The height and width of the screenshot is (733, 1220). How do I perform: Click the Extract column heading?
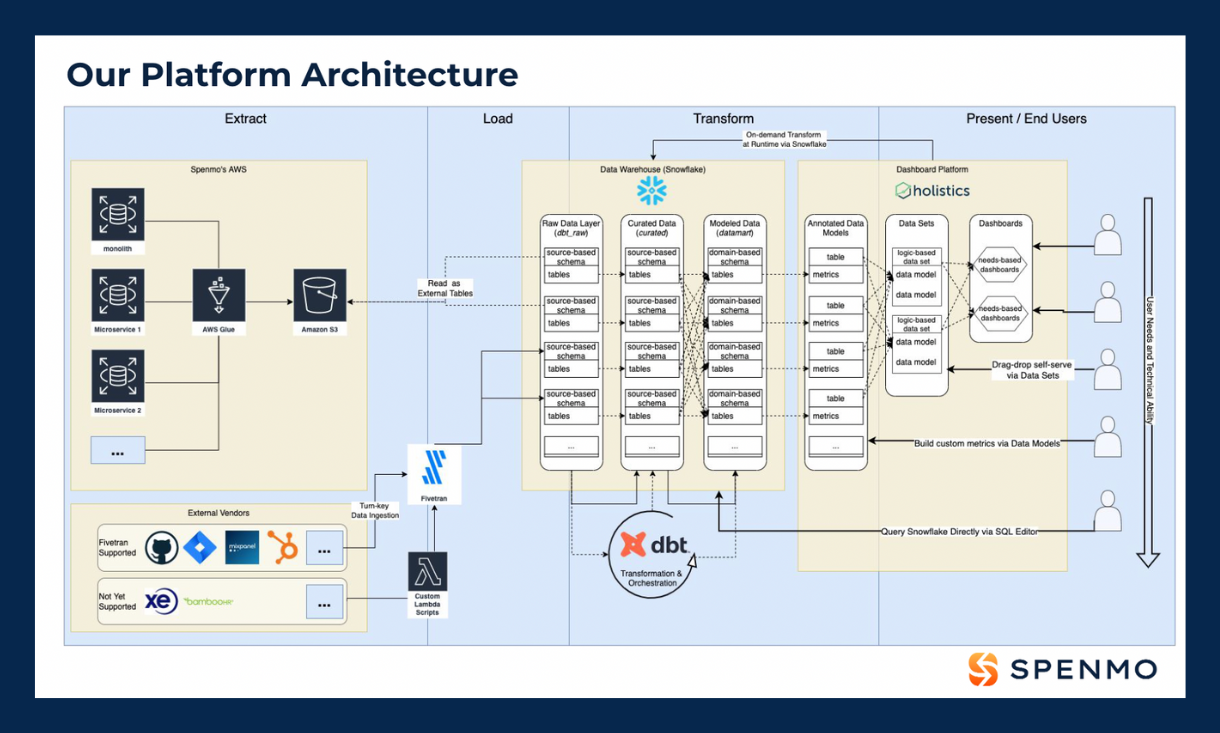coord(245,118)
